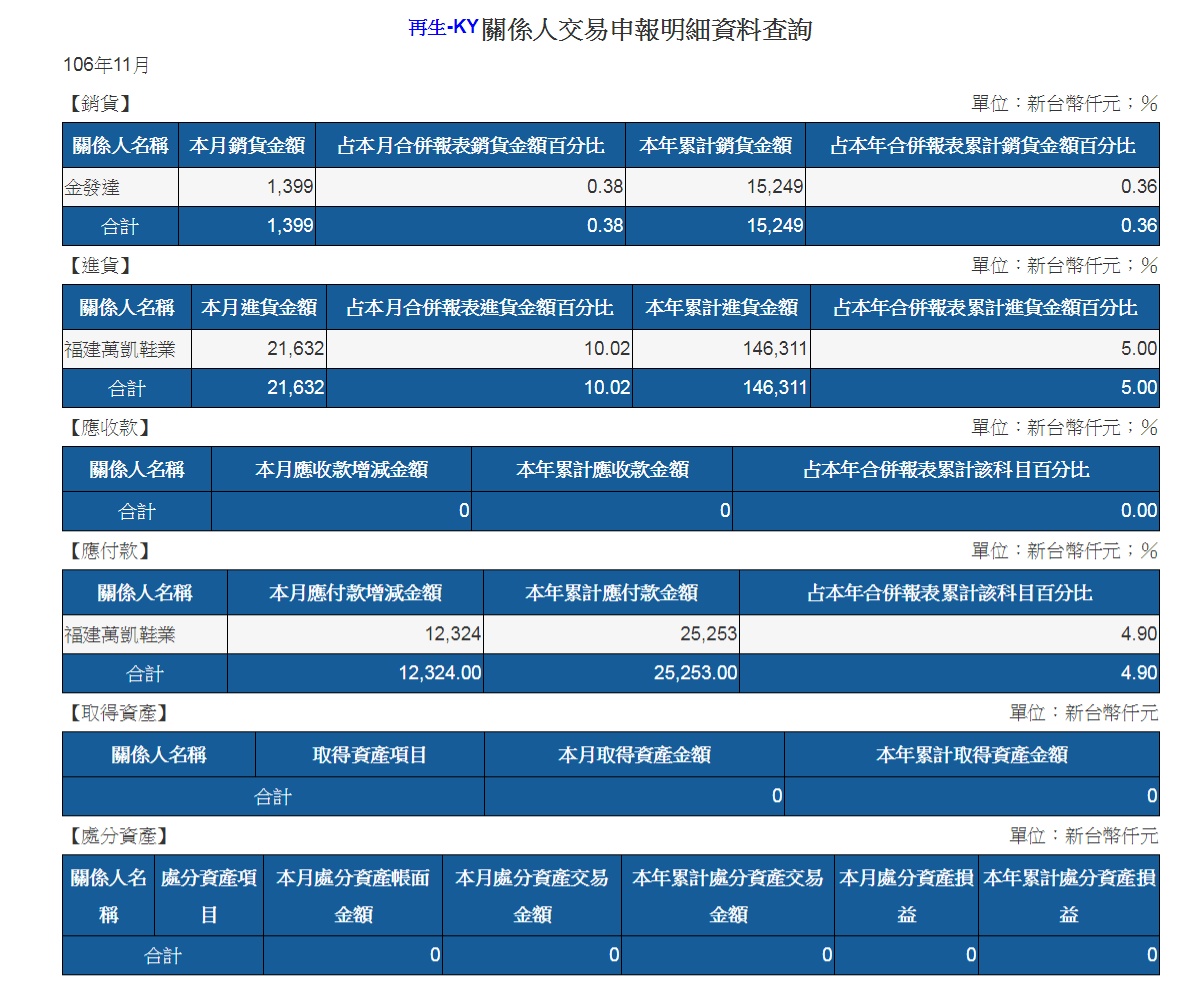Click 合計 in the 取得資產 table
This screenshot has width=1183, height=994.
[273, 797]
